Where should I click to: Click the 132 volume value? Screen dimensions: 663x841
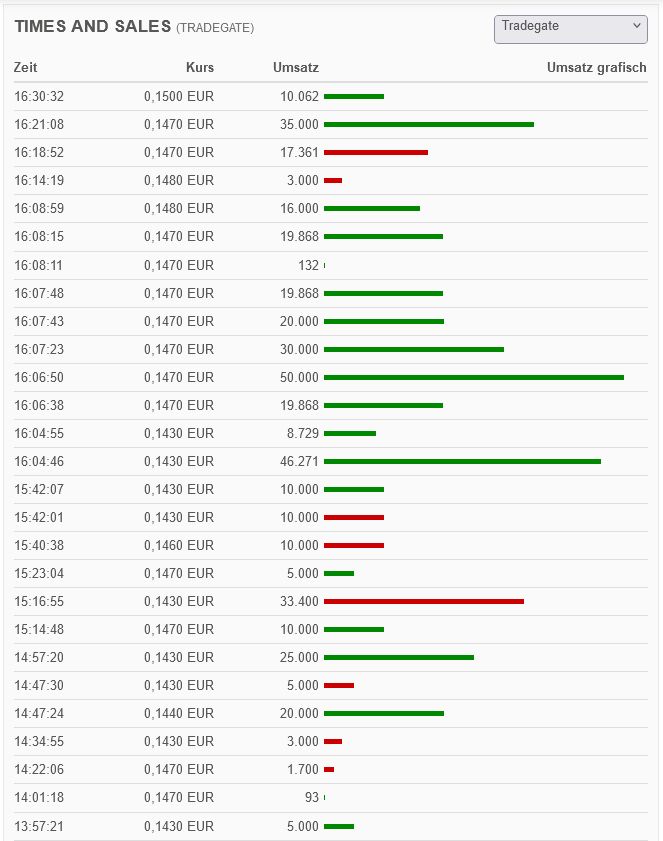(x=308, y=265)
